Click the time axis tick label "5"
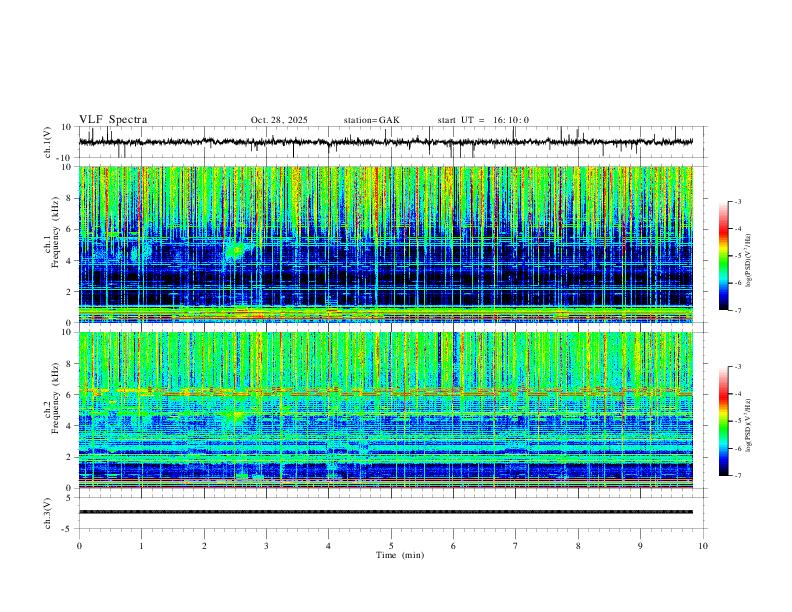The width and height of the screenshot is (792, 612). (391, 546)
